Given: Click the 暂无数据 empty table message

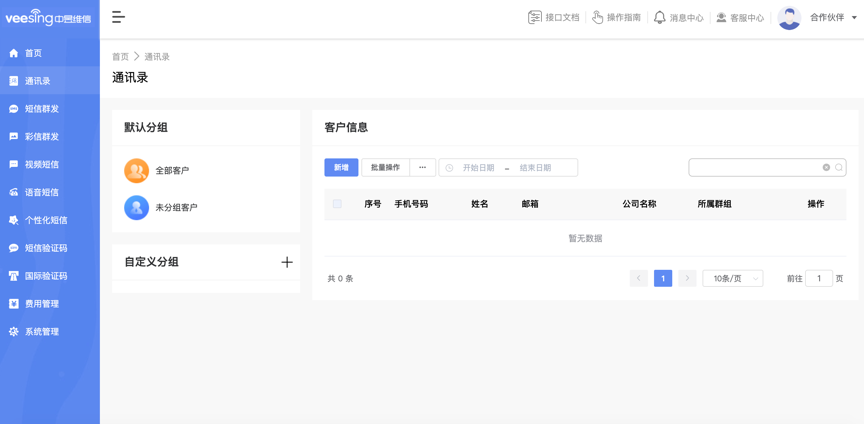Looking at the screenshot, I should [585, 238].
